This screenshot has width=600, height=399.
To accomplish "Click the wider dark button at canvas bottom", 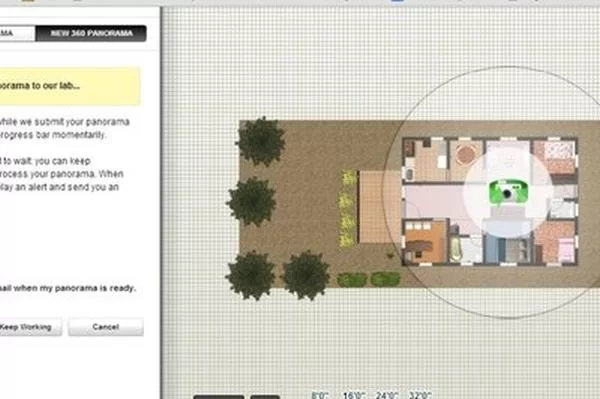I will pos(218,397).
